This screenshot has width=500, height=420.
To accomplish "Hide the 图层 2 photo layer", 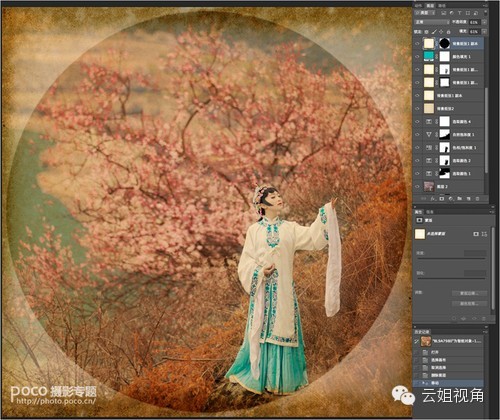I will point(417,187).
